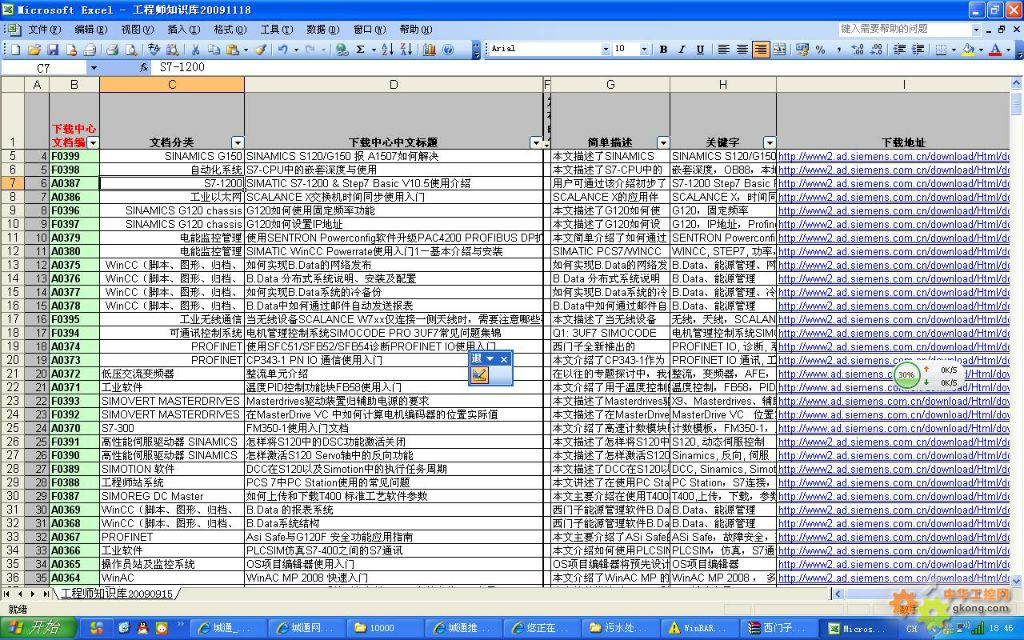Open the fill color dropdown arrow
This screenshot has width=1024, height=640.
tap(981, 49)
